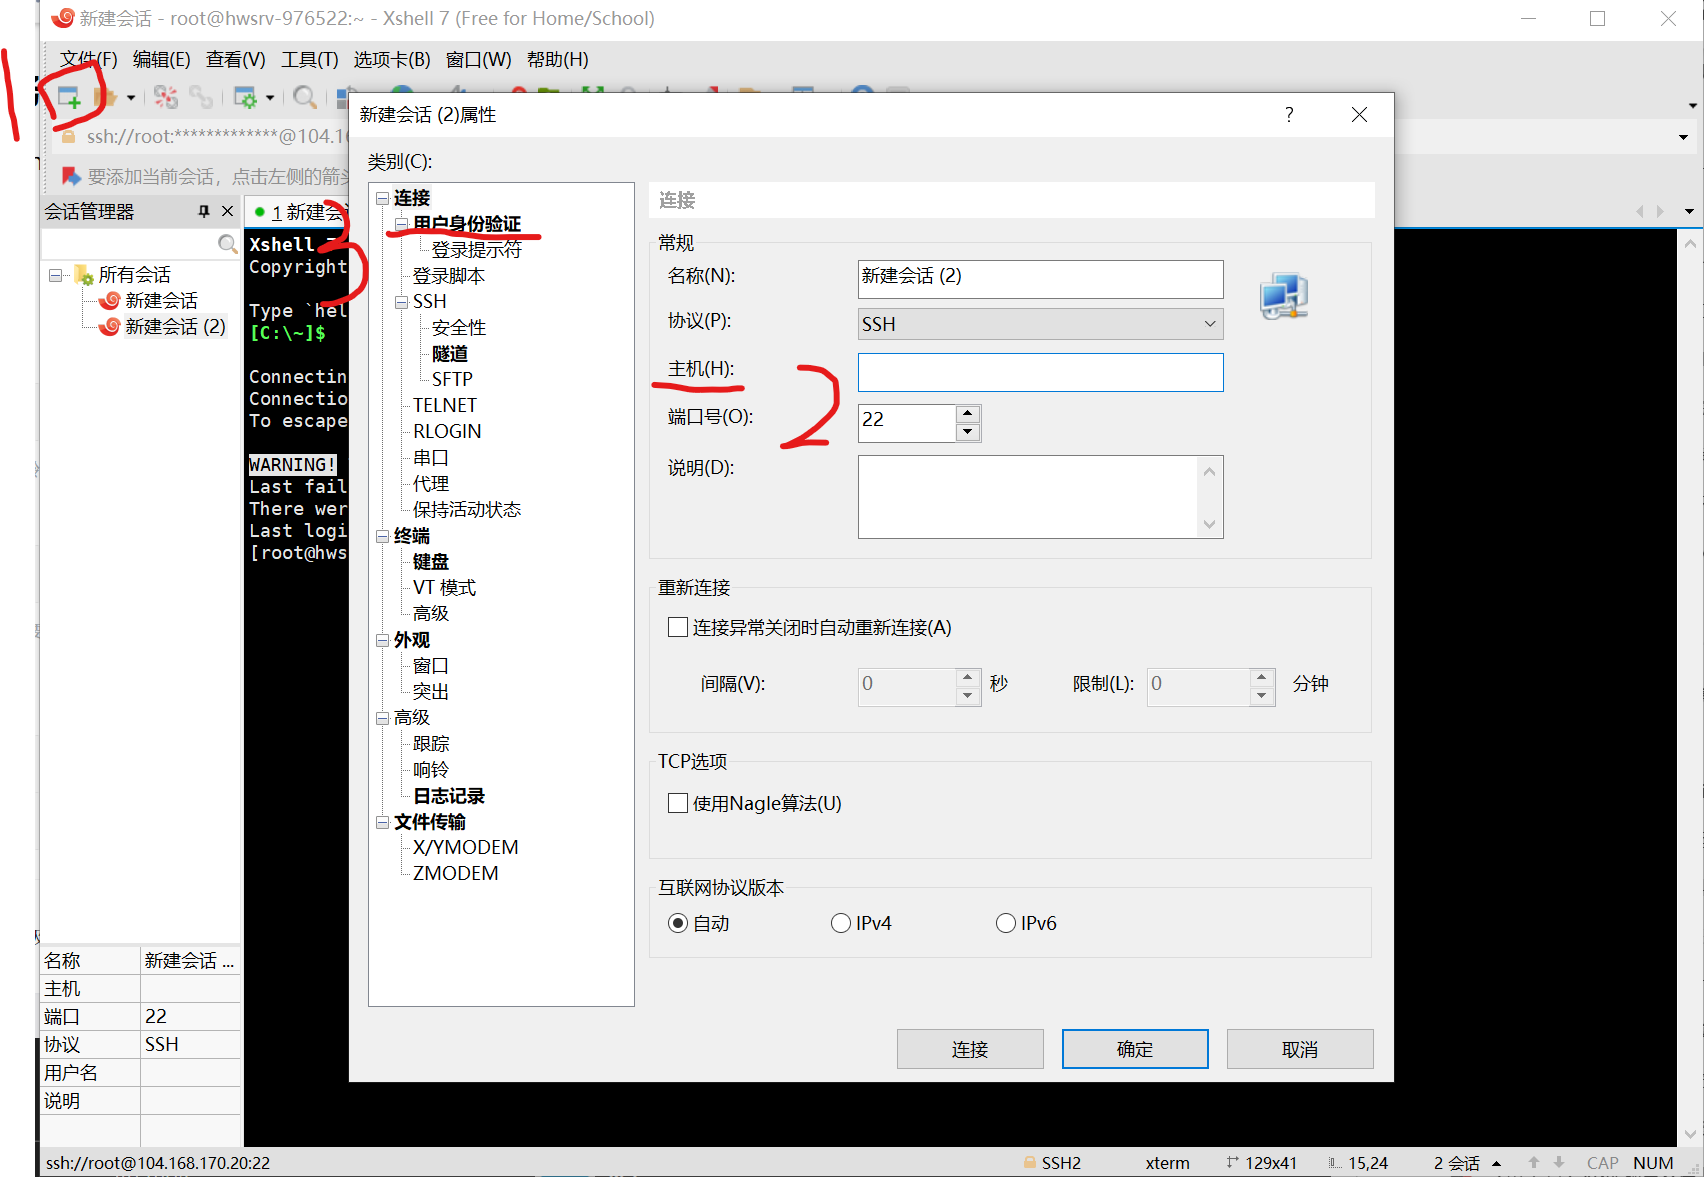Click the 连接 button
1704x1177 pixels.
coord(969,1048)
